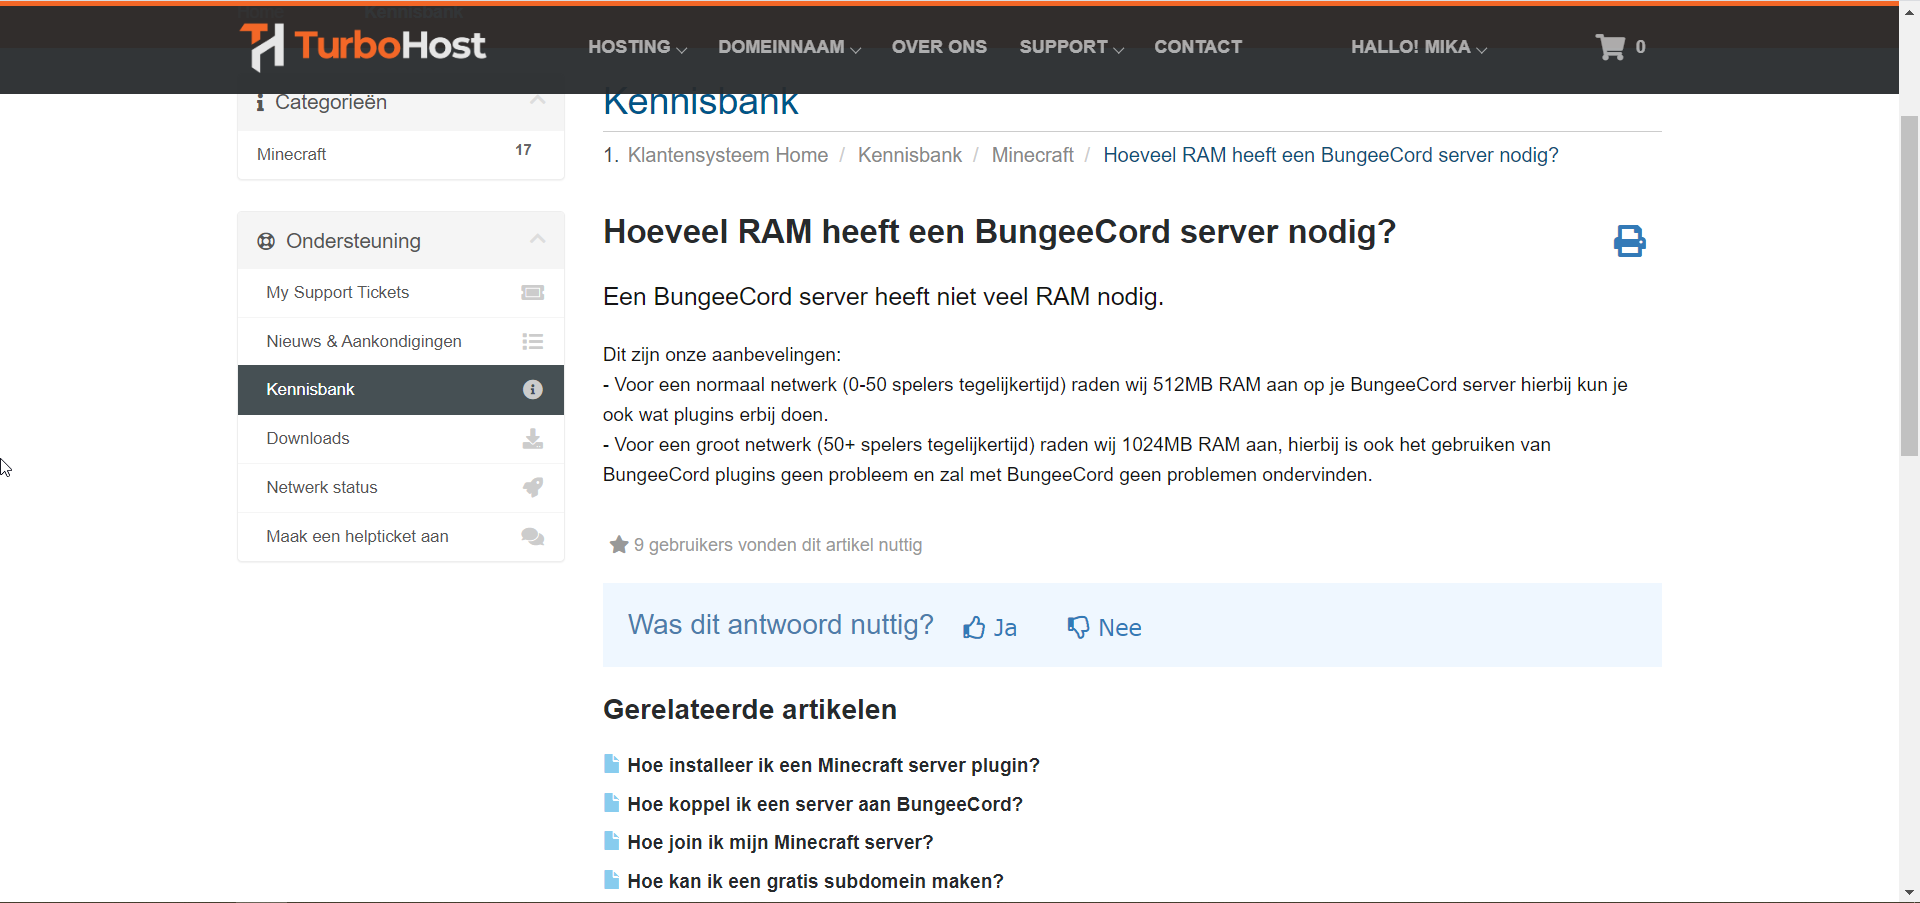Open the shopping cart icon
This screenshot has width=1920, height=903.
point(1610,47)
